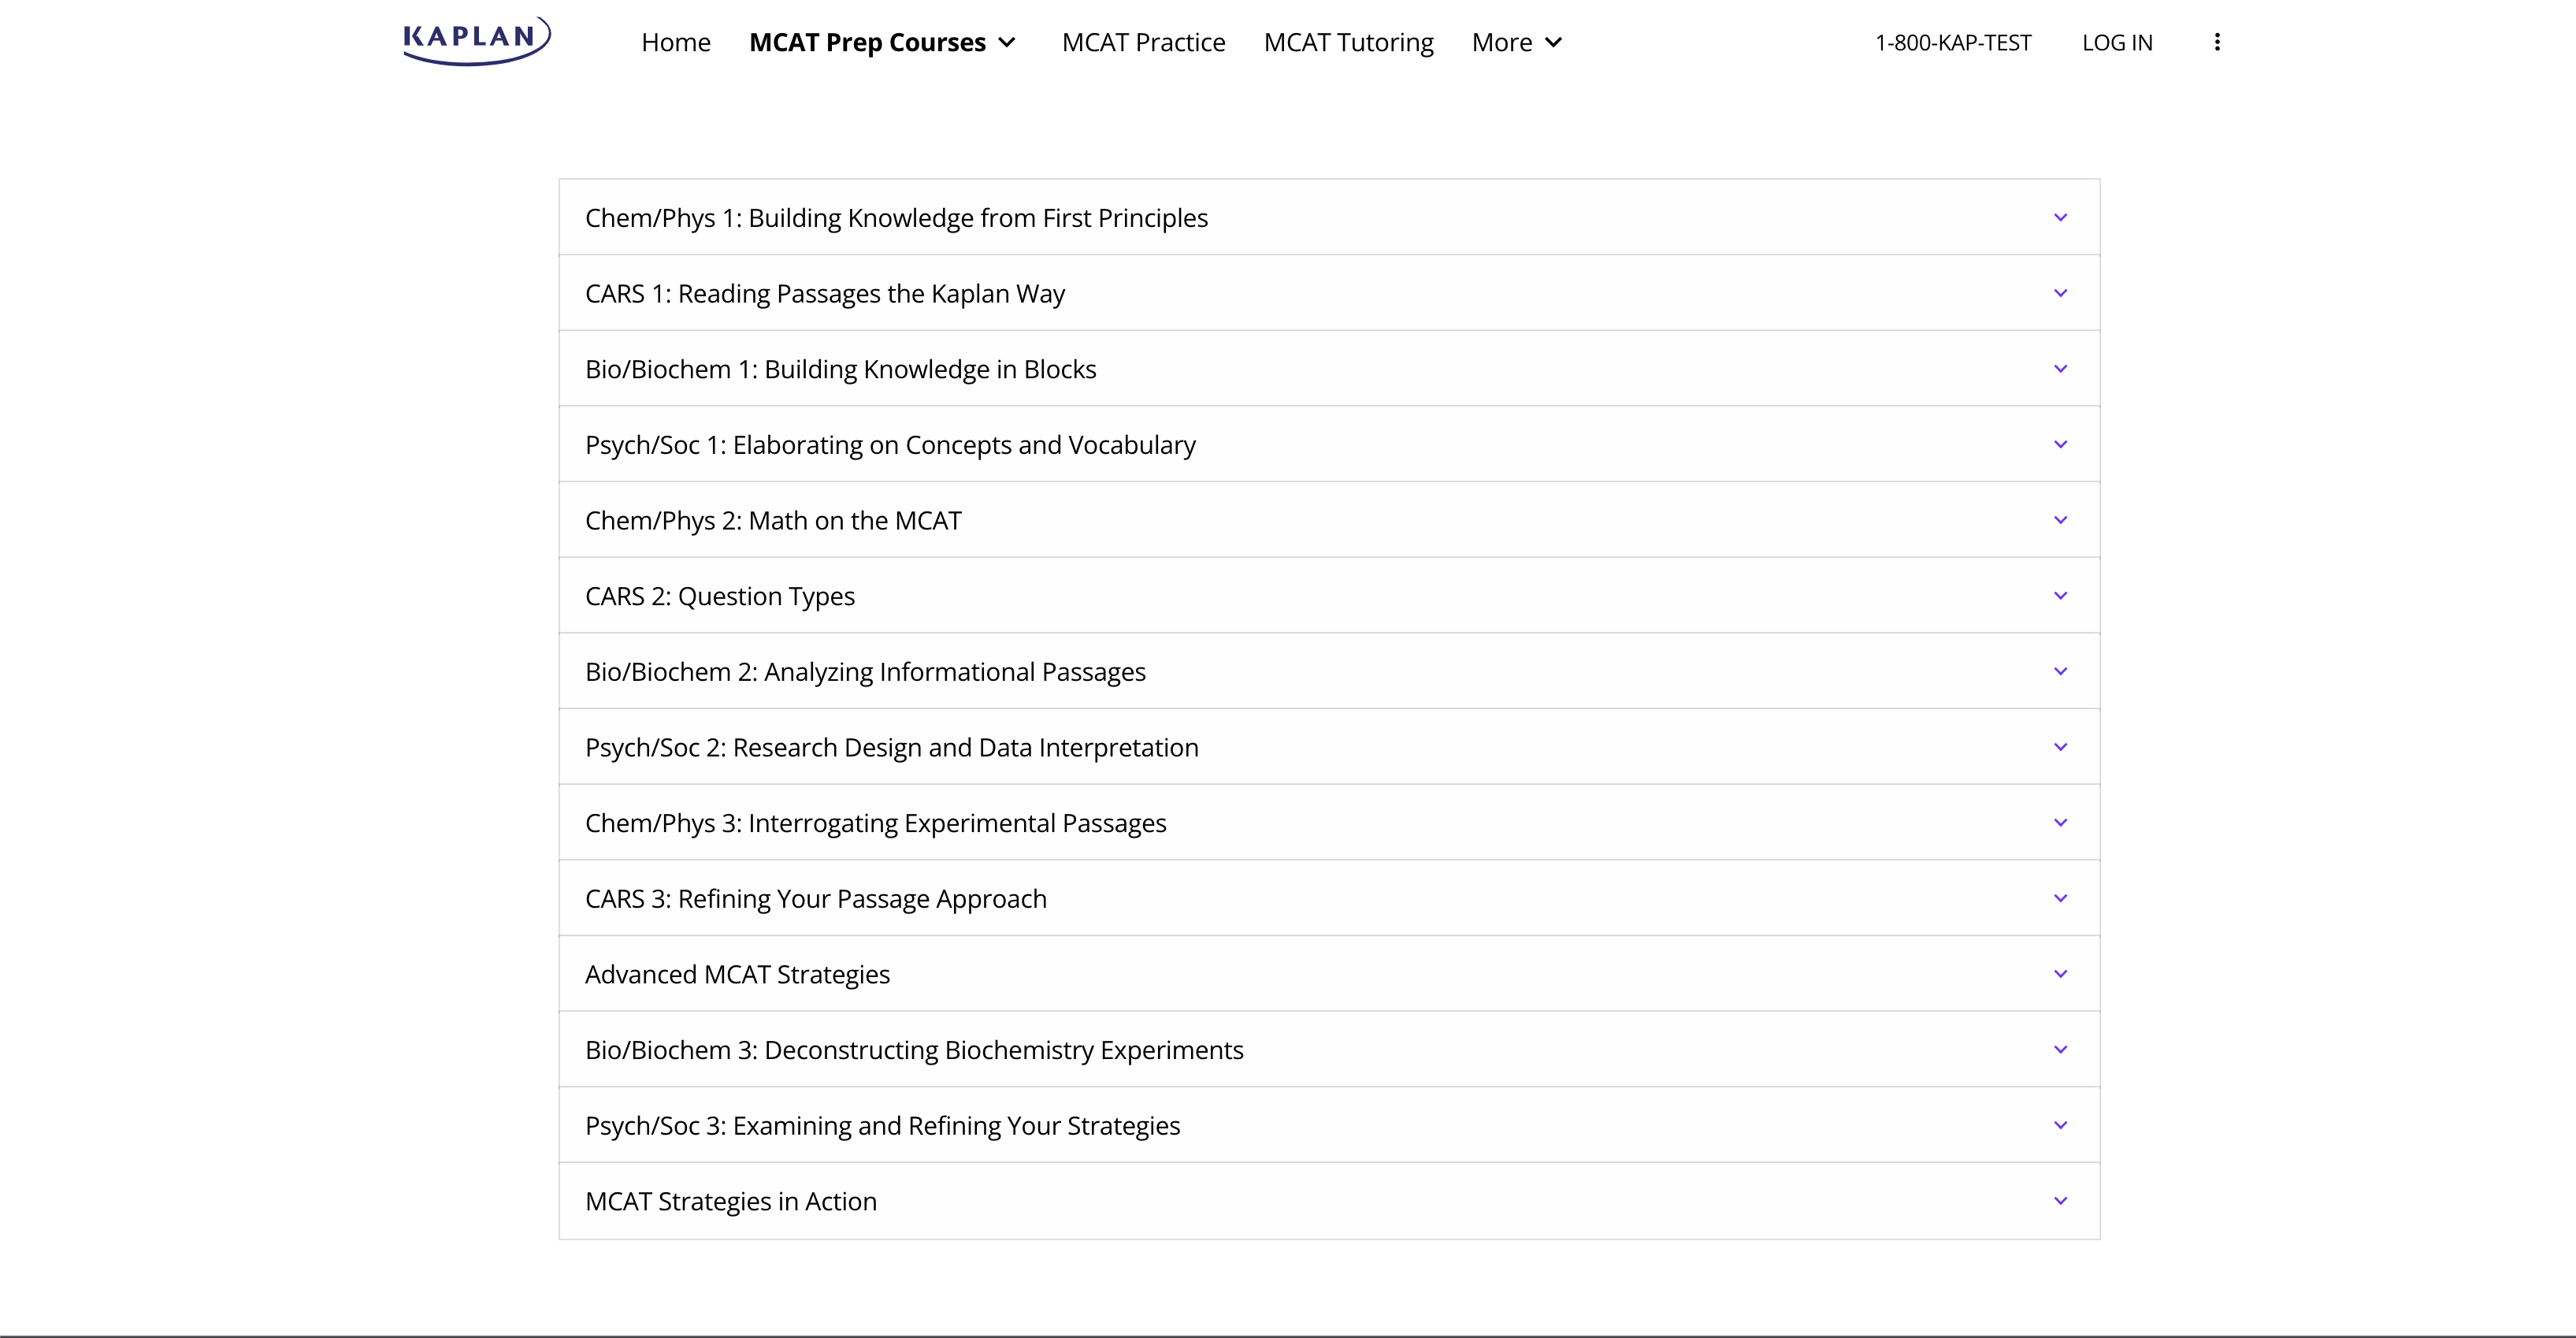Expand MCAT Strategies in Action row
This screenshot has width=2576, height=1338.
click(x=1328, y=1201)
